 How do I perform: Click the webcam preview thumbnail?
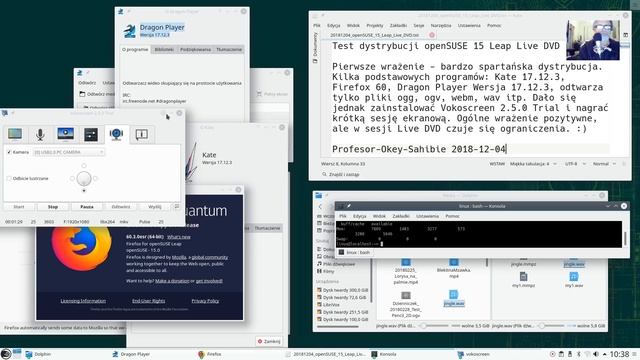pos(593,40)
